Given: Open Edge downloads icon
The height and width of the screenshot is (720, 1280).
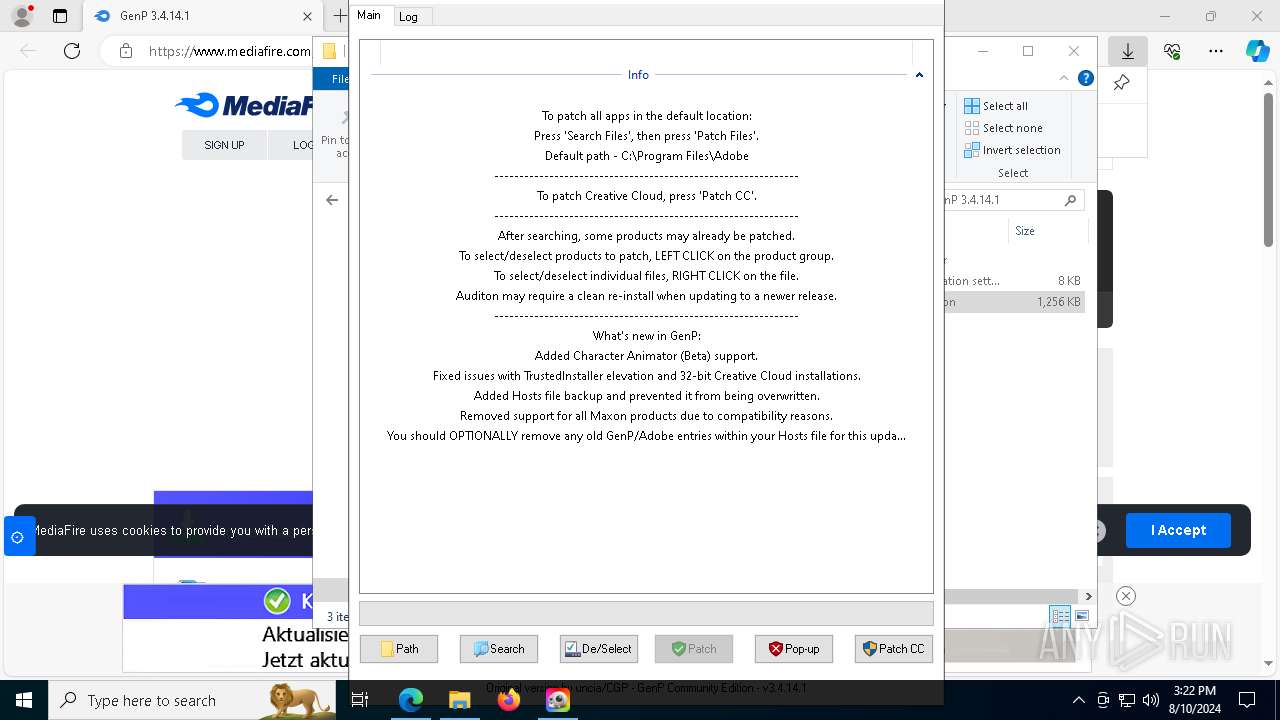Looking at the screenshot, I should (1128, 51).
